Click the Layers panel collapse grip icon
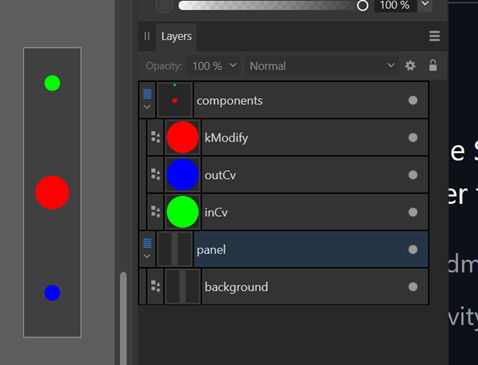The width and height of the screenshot is (478, 365). (147, 36)
